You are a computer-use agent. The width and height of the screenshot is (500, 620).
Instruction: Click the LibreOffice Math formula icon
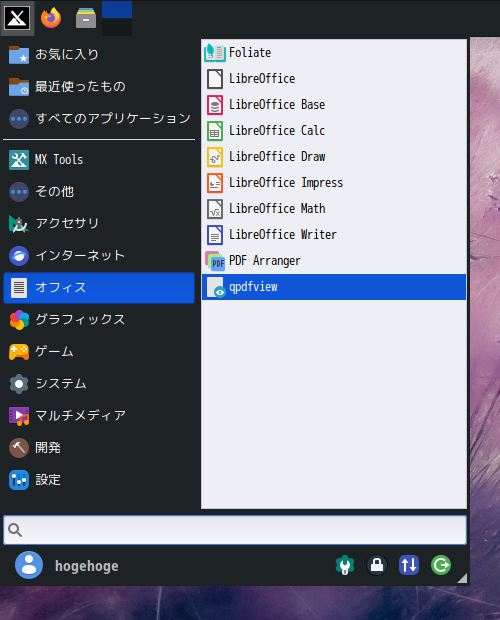215,209
